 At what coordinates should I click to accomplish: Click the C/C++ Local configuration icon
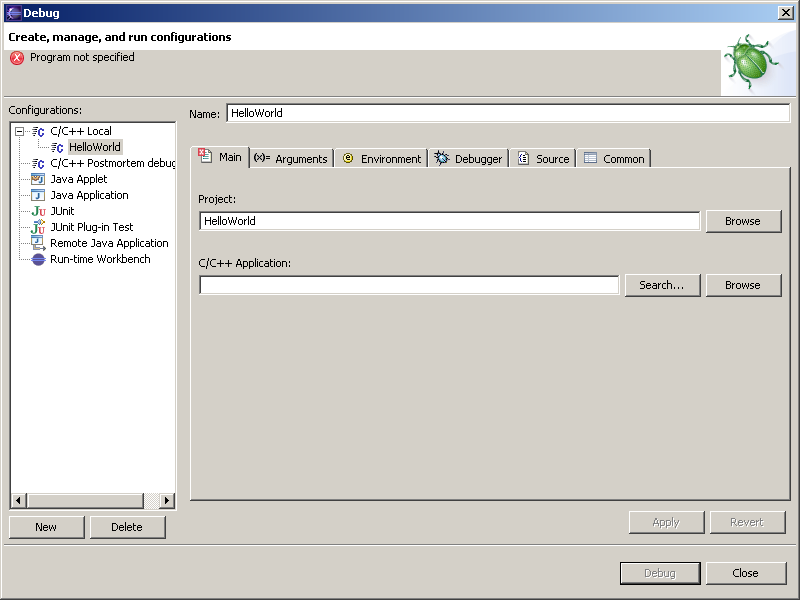(x=38, y=131)
